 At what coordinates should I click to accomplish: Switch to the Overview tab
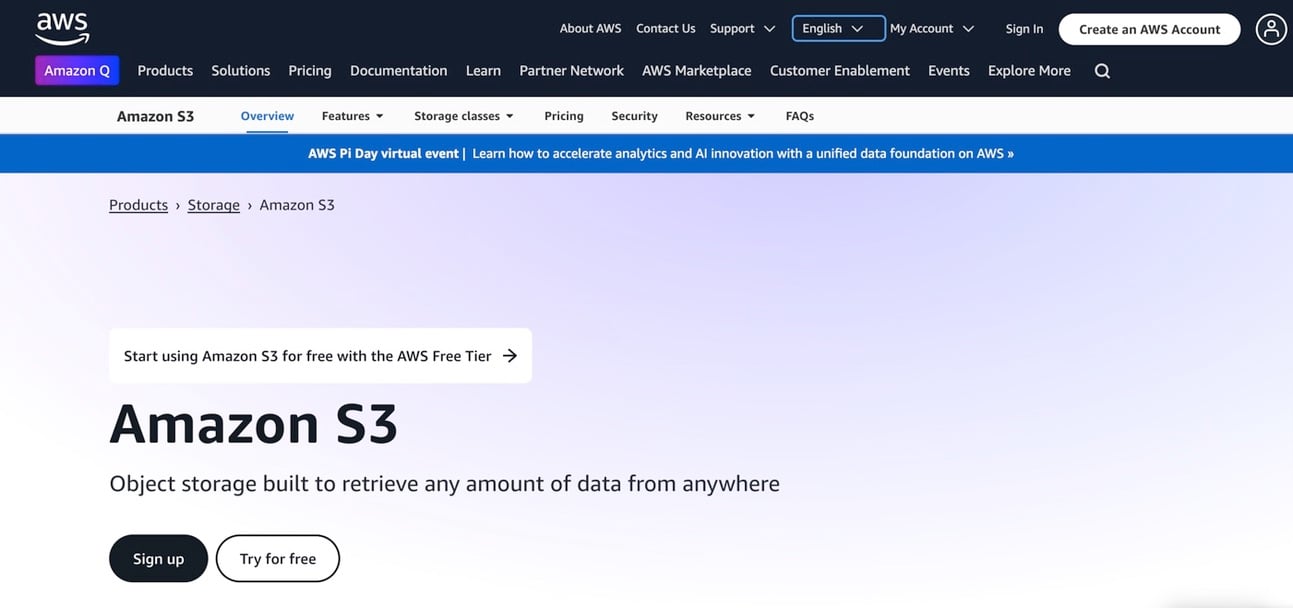pyautogui.click(x=267, y=116)
